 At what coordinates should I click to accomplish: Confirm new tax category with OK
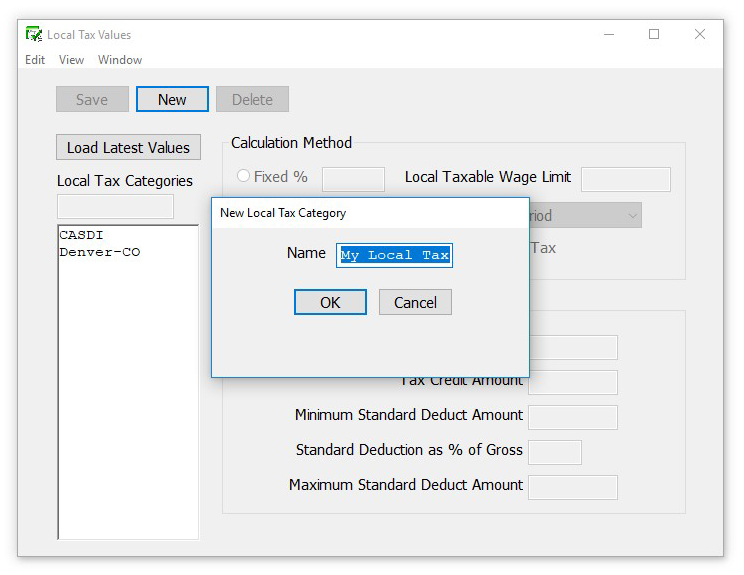pos(330,303)
